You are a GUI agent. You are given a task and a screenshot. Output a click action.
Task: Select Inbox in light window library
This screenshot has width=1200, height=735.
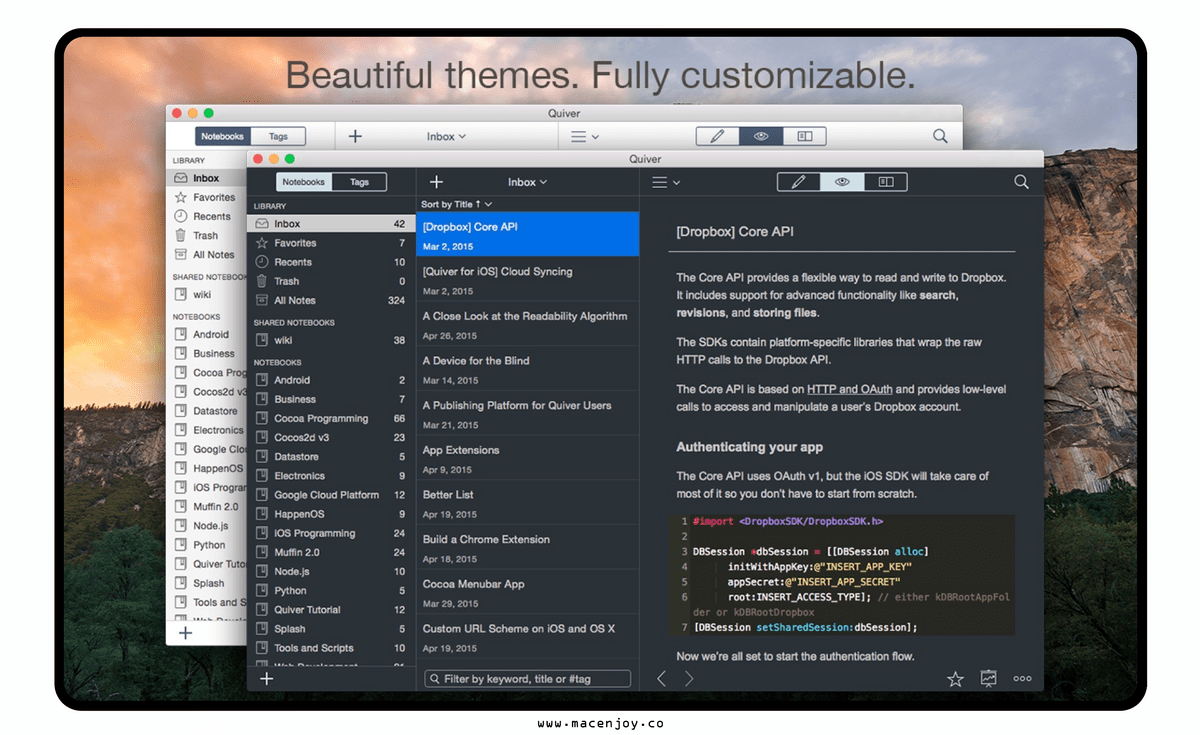coord(206,178)
